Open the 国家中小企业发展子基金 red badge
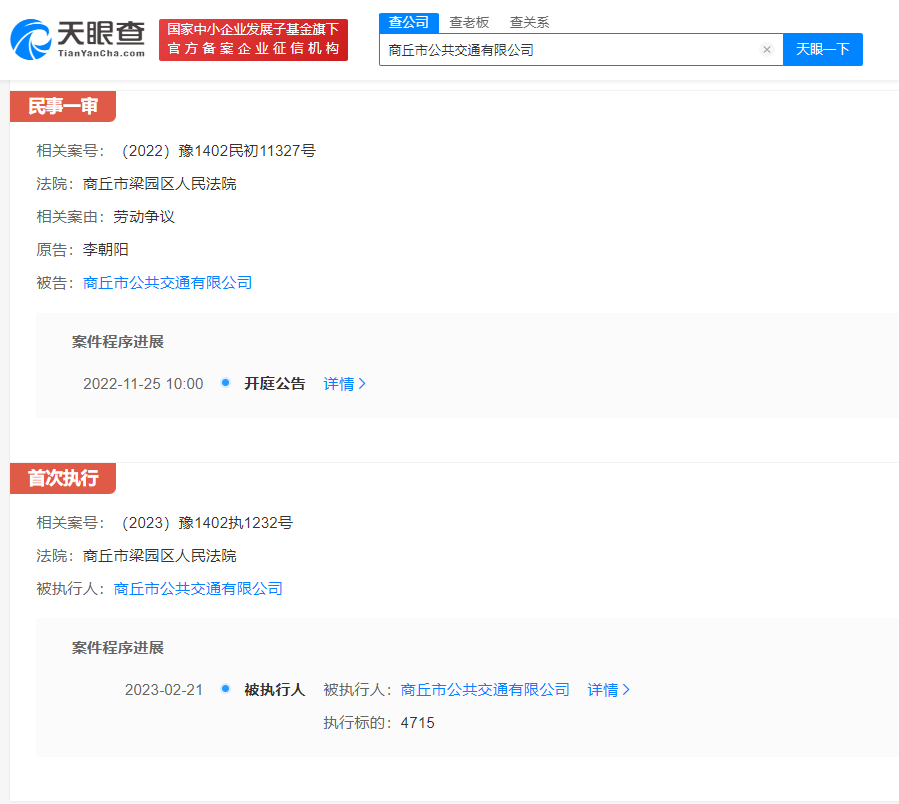Screen dimensions: 899x804 pos(252,40)
